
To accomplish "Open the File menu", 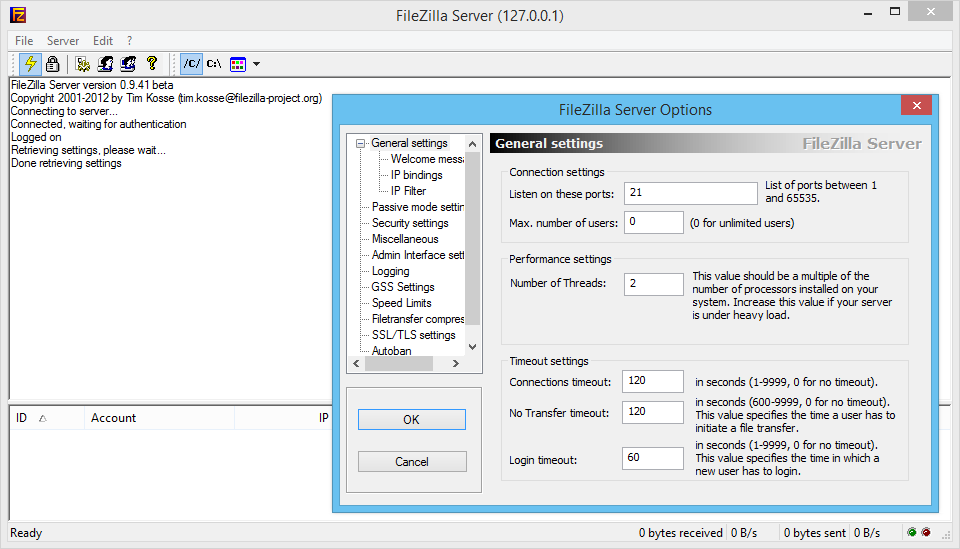I will click(24, 40).
